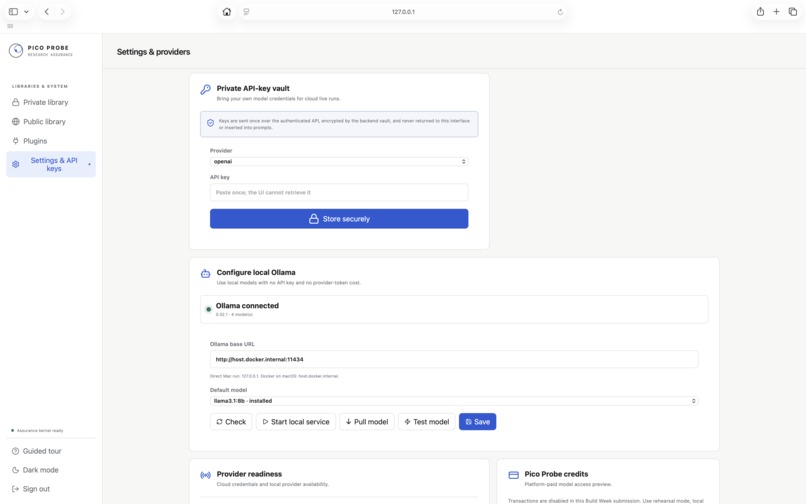Open the browser home page
Image resolution: width=806 pixels, height=504 pixels.
[227, 12]
